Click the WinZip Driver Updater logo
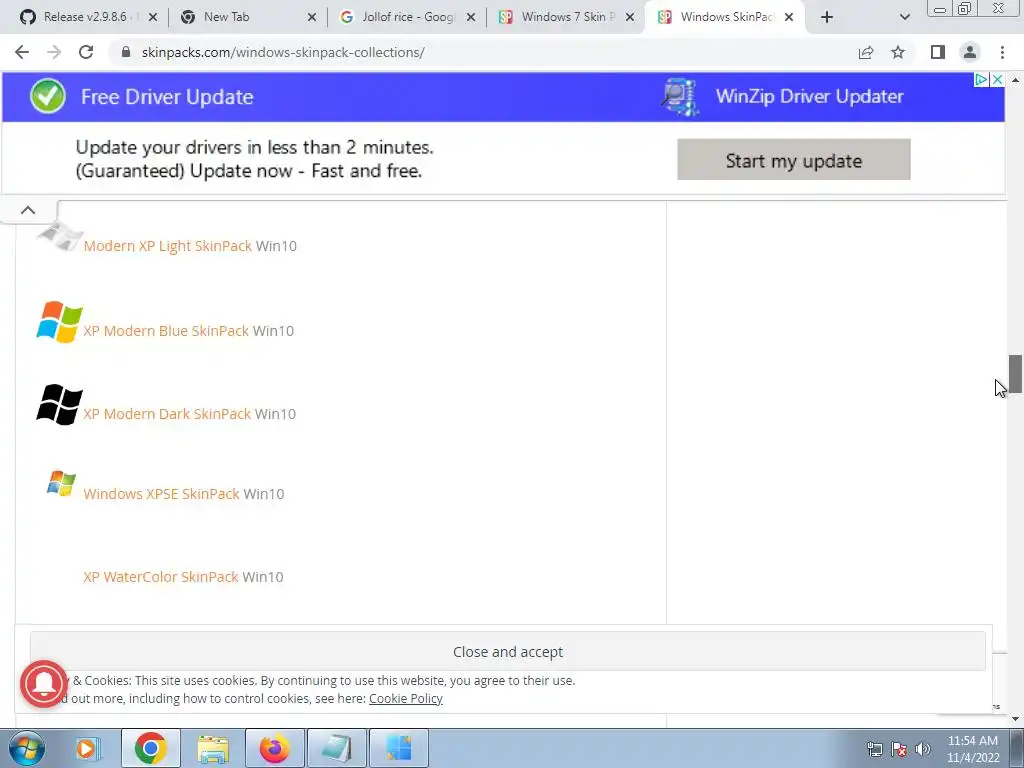 click(679, 97)
